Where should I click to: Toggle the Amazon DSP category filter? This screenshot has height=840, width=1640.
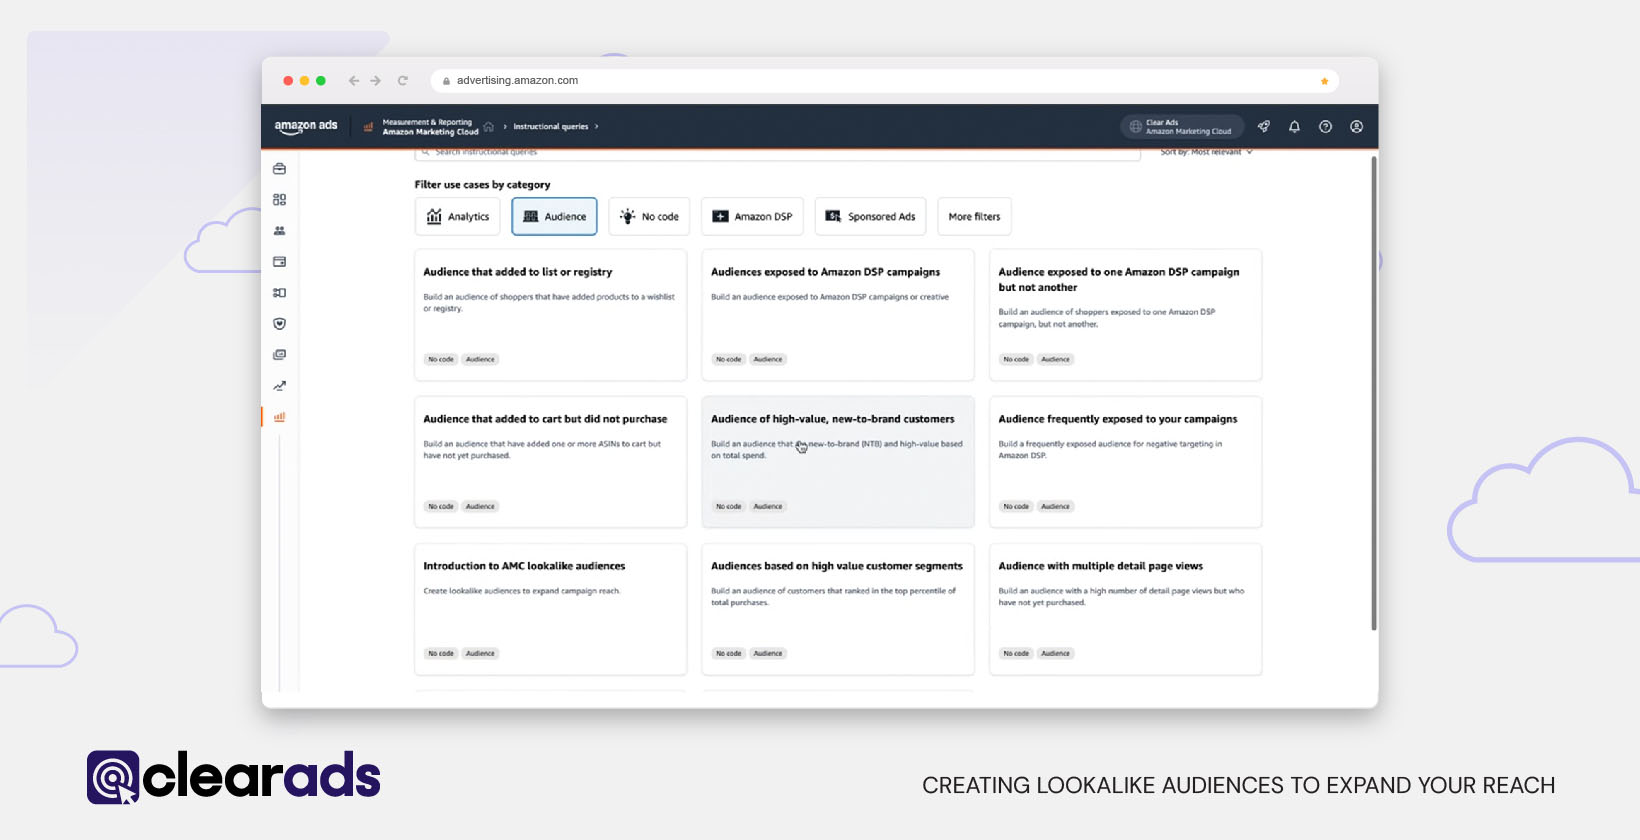coord(752,216)
